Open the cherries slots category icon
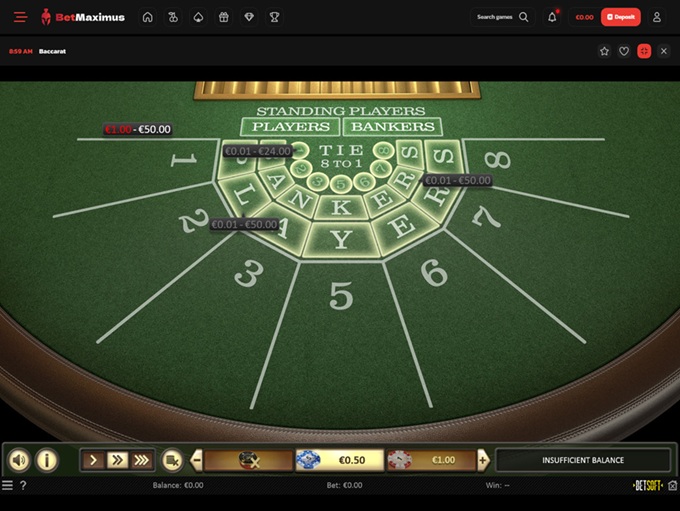 (x=173, y=17)
